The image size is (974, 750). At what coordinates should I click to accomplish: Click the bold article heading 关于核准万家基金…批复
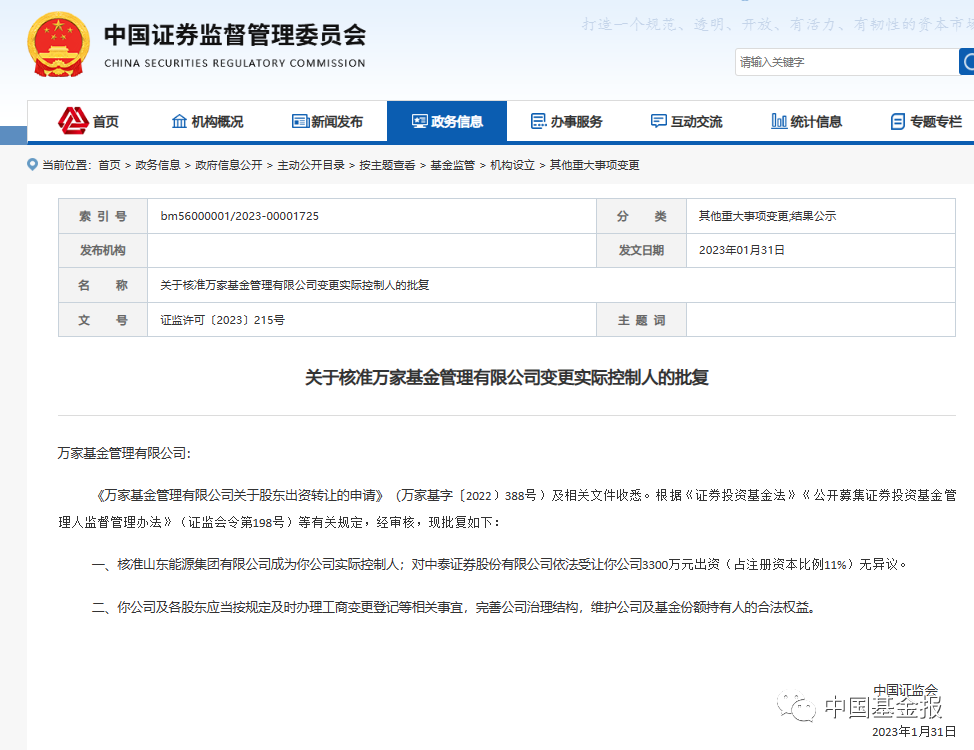[506, 377]
